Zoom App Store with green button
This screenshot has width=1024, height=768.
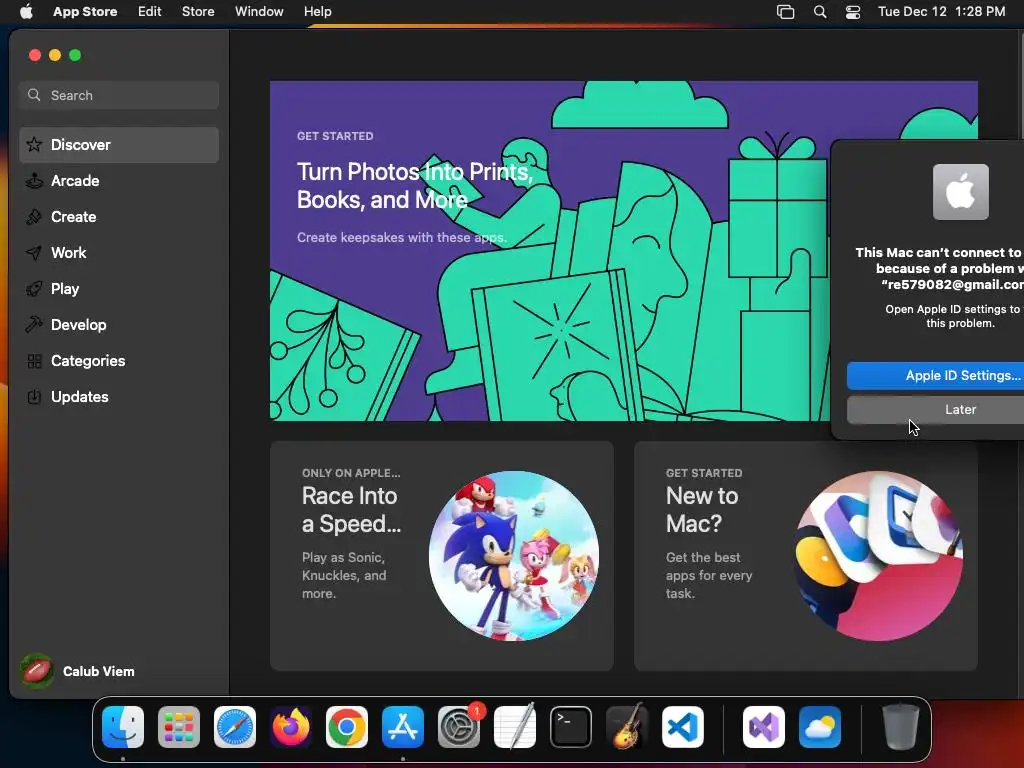point(75,56)
